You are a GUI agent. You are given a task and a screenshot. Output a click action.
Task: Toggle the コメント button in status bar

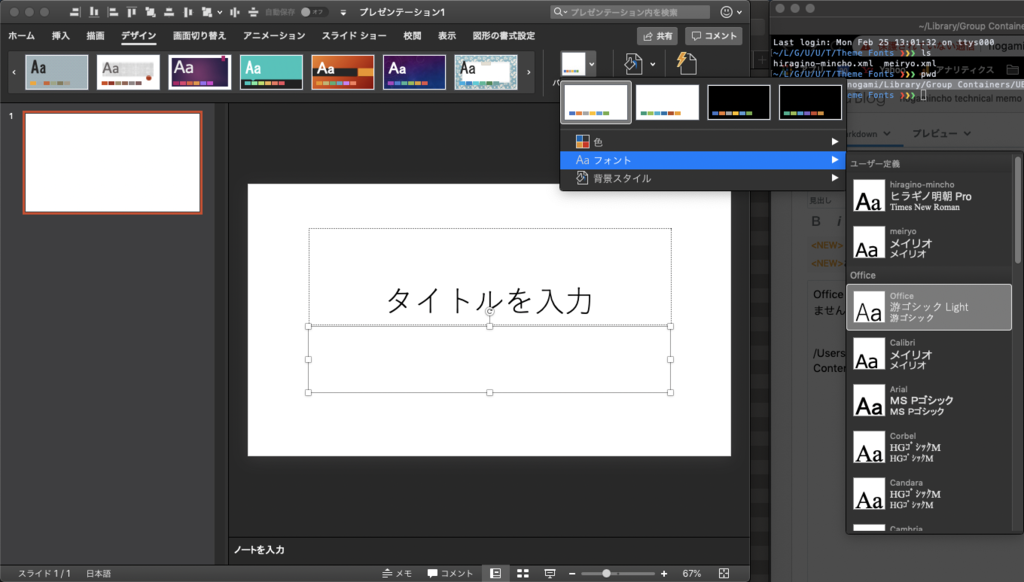pos(450,574)
